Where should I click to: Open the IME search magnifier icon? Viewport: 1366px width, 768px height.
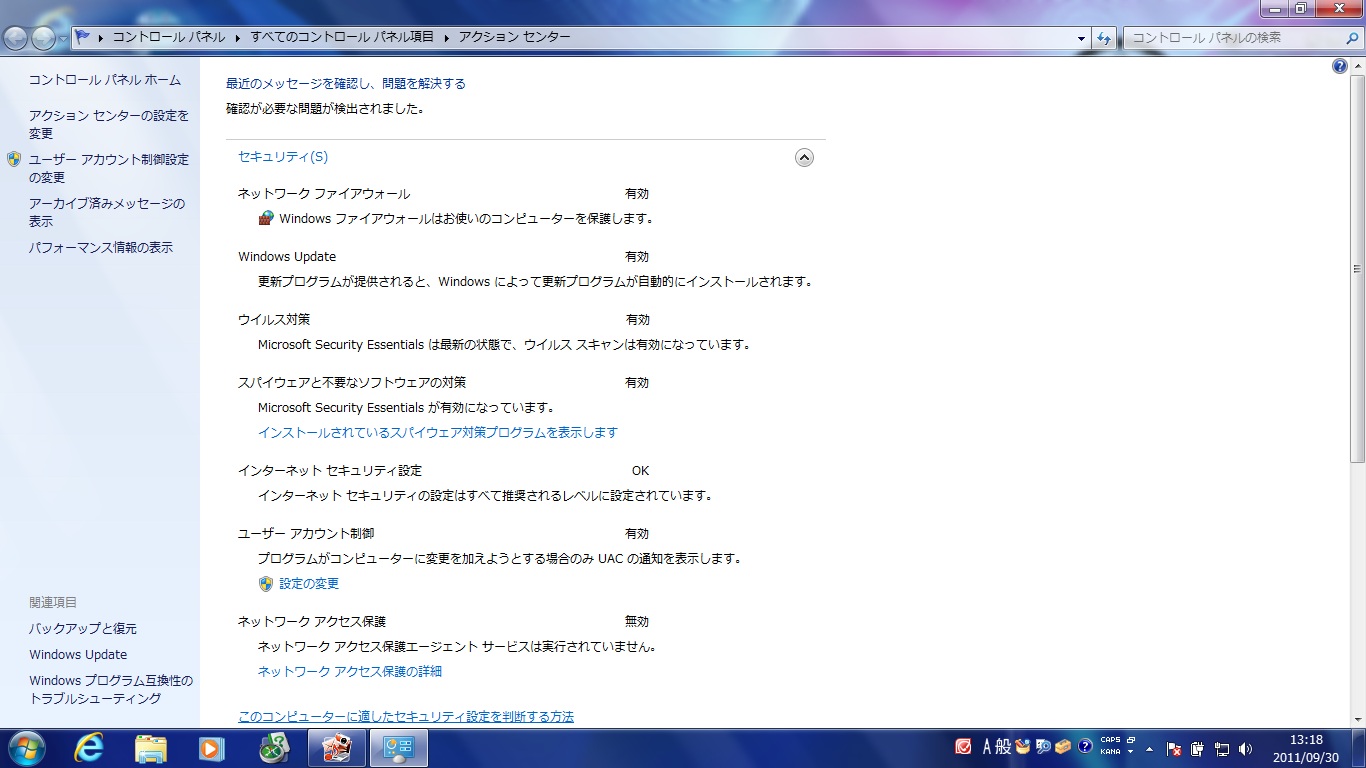tap(1043, 747)
